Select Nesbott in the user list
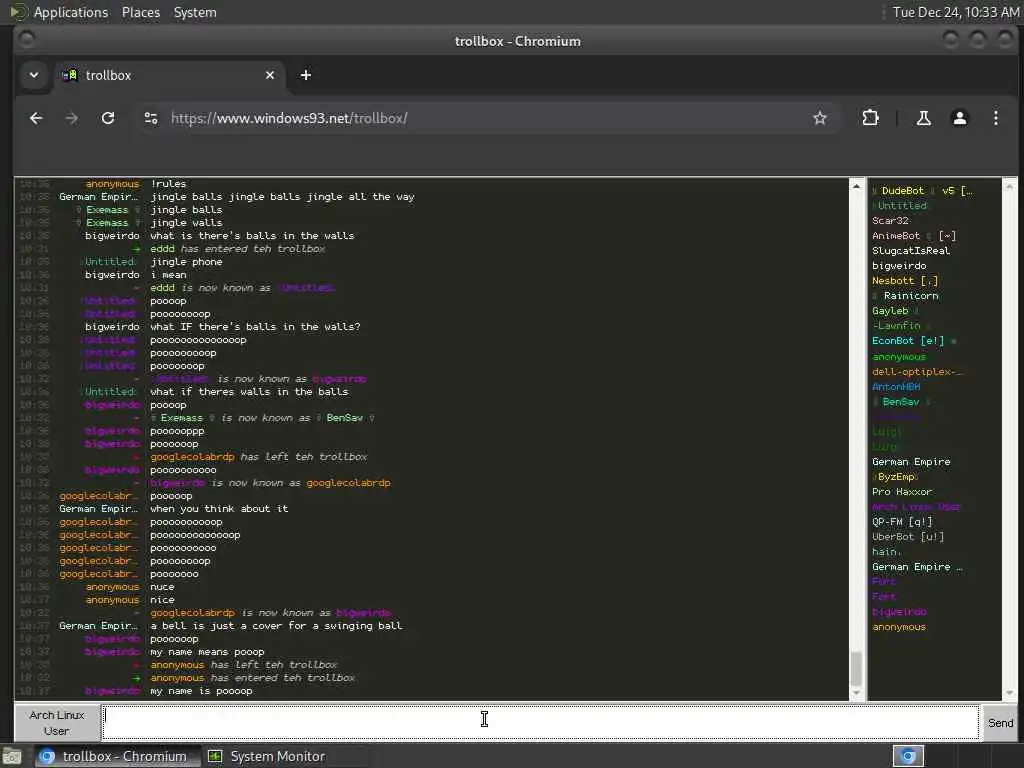Viewport: 1024px width, 768px height. point(904,281)
